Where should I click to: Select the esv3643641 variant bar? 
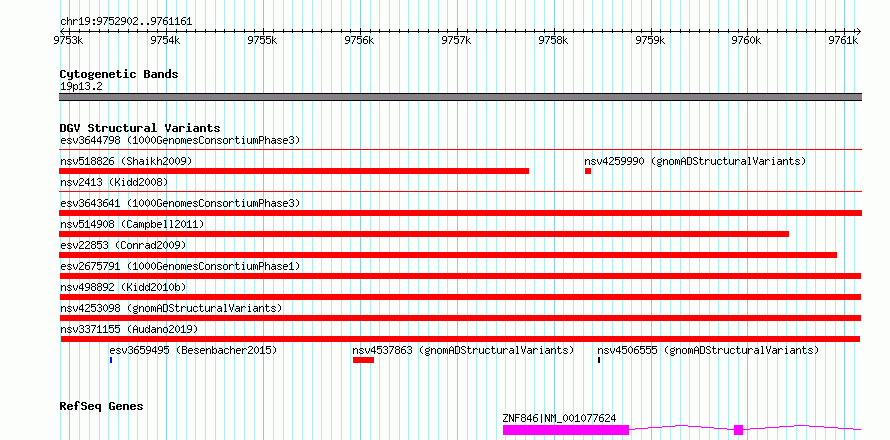point(461,213)
